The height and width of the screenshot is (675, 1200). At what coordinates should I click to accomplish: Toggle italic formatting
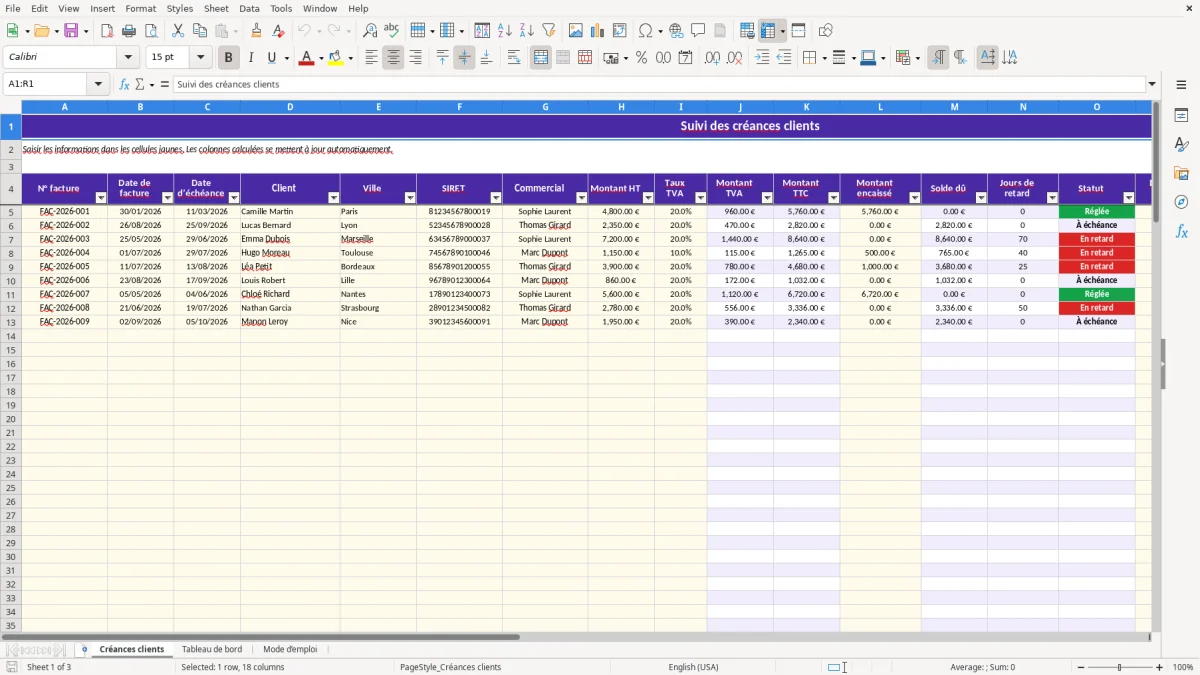click(x=250, y=58)
